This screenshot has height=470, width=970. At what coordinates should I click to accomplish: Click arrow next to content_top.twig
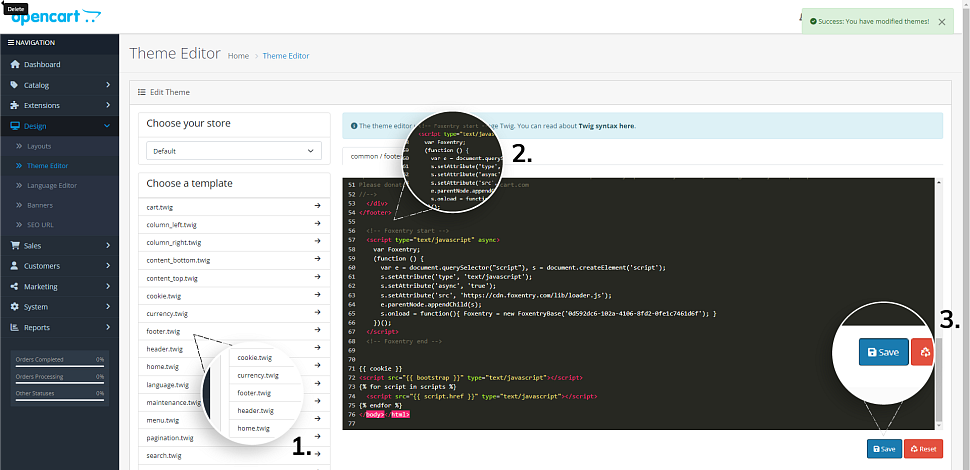(x=317, y=277)
